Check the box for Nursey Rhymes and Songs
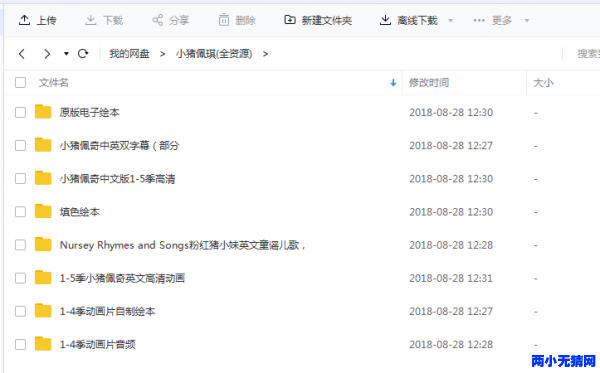Screen dimensions: 600x373 pyautogui.click(x=20, y=245)
